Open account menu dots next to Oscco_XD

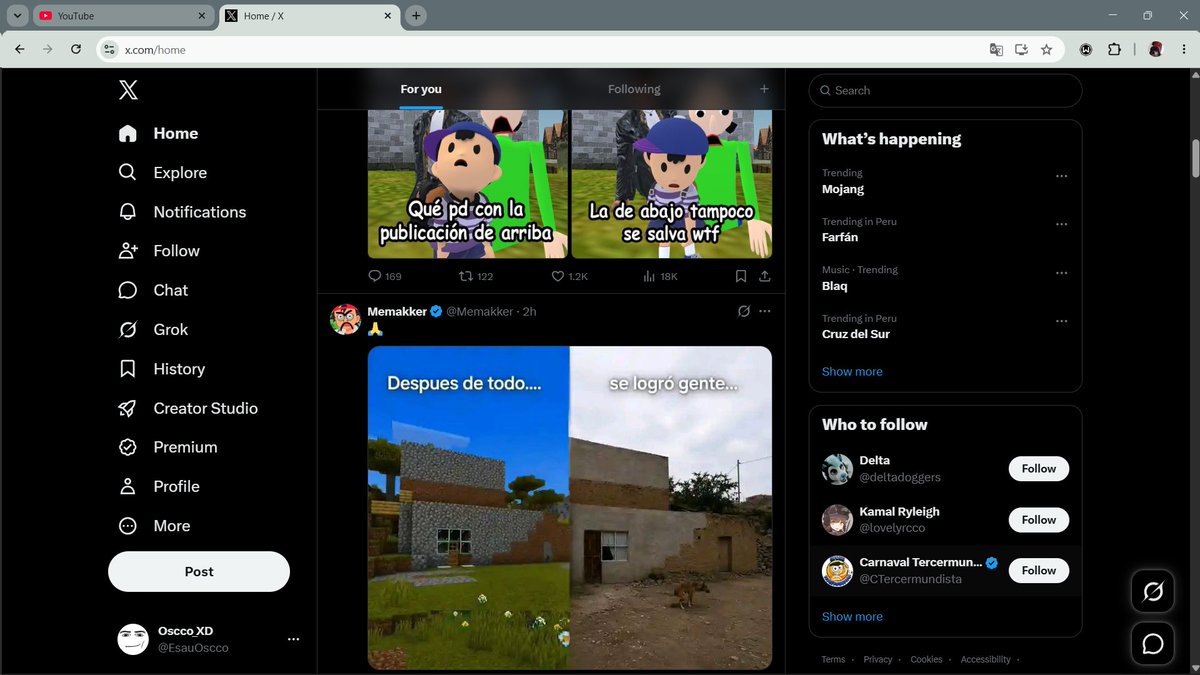(293, 639)
